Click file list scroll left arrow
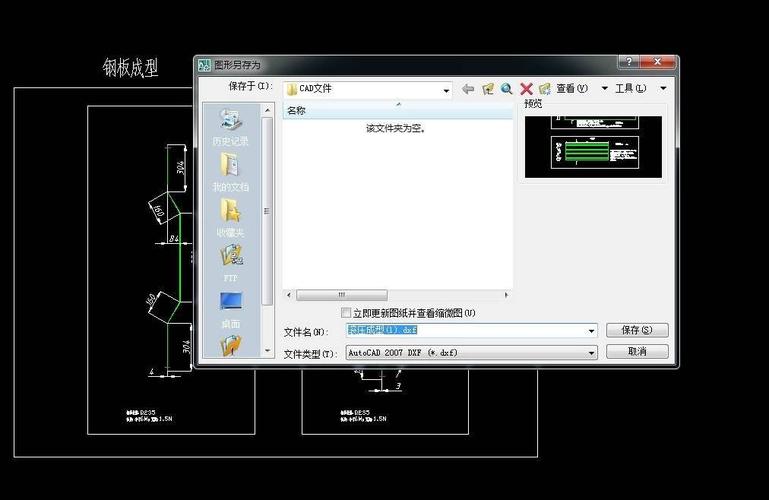 289,295
